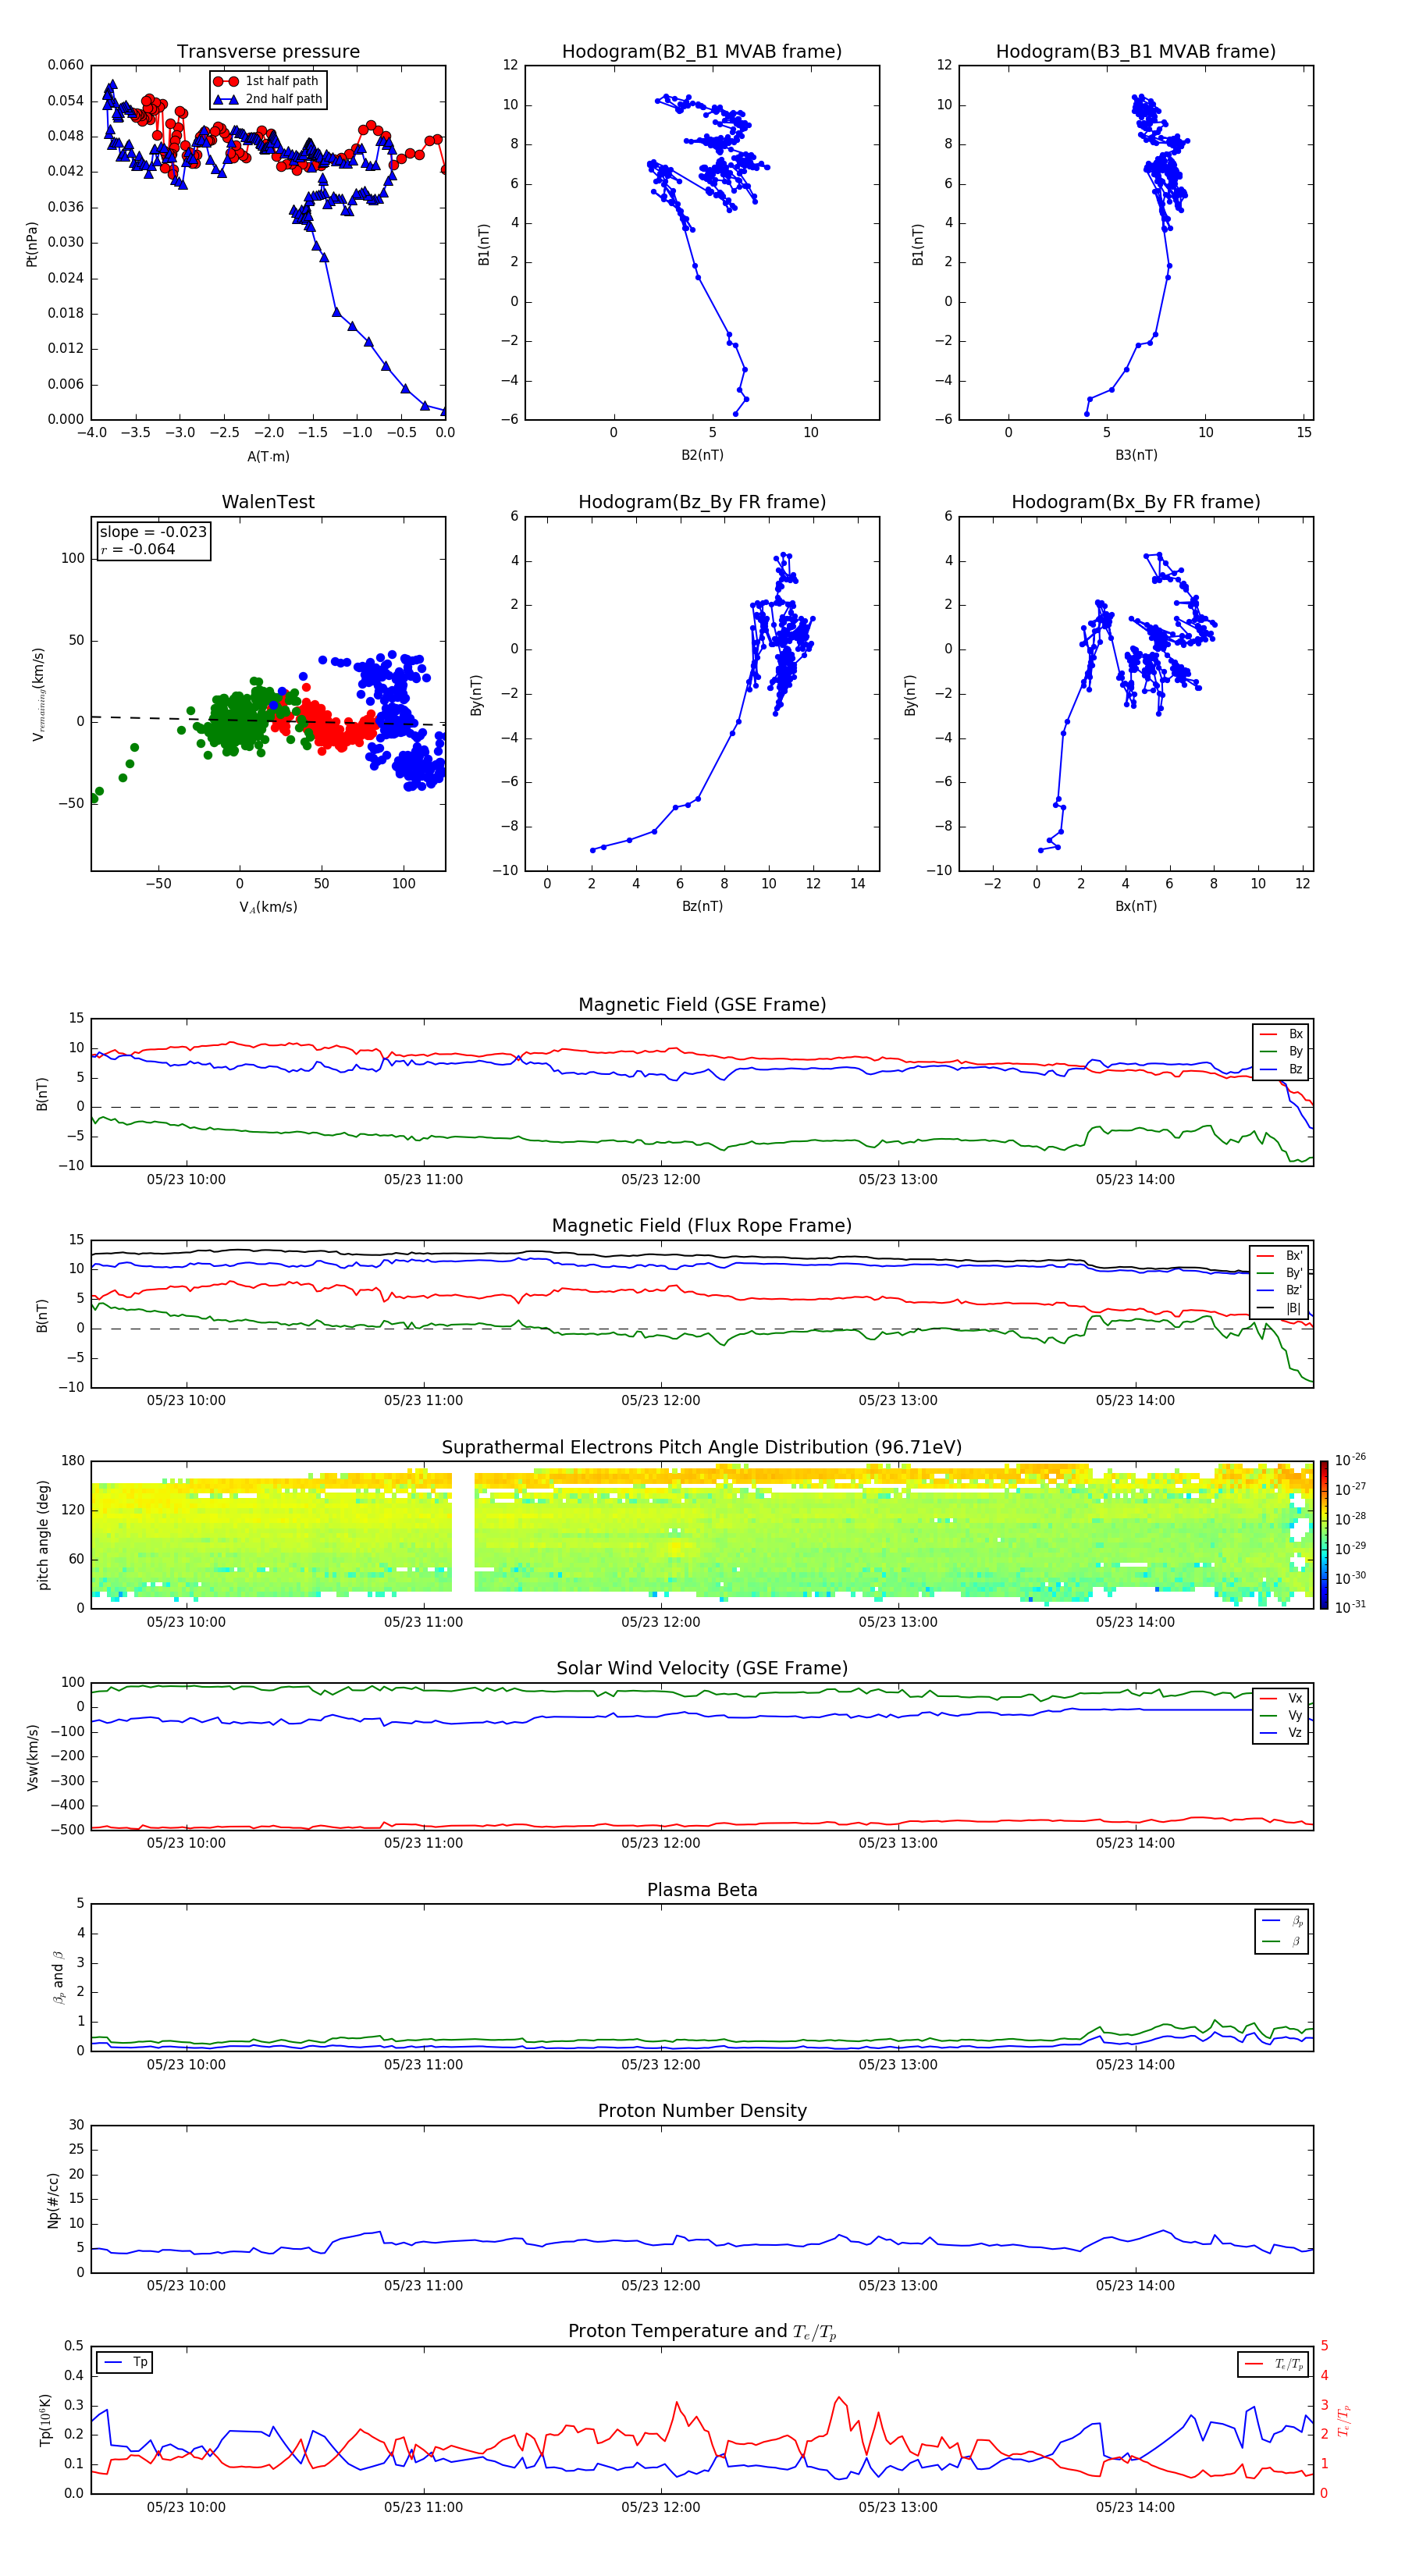This screenshot has width=1405, height=2576.
Task: Click '05/23 12:00' tick under GSE magnetic field
Action: 661,1180
